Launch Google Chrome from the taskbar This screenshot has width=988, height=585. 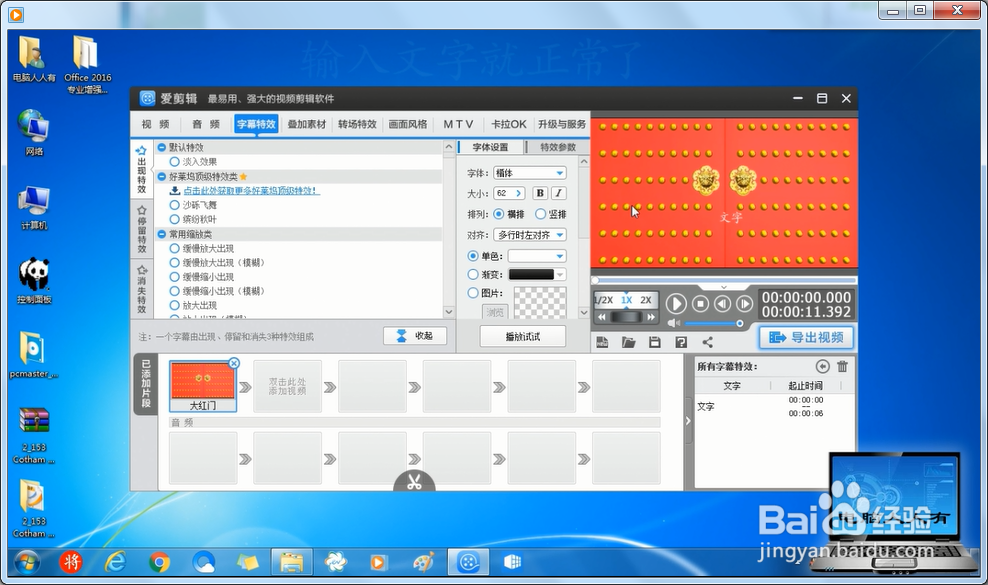coord(159,562)
